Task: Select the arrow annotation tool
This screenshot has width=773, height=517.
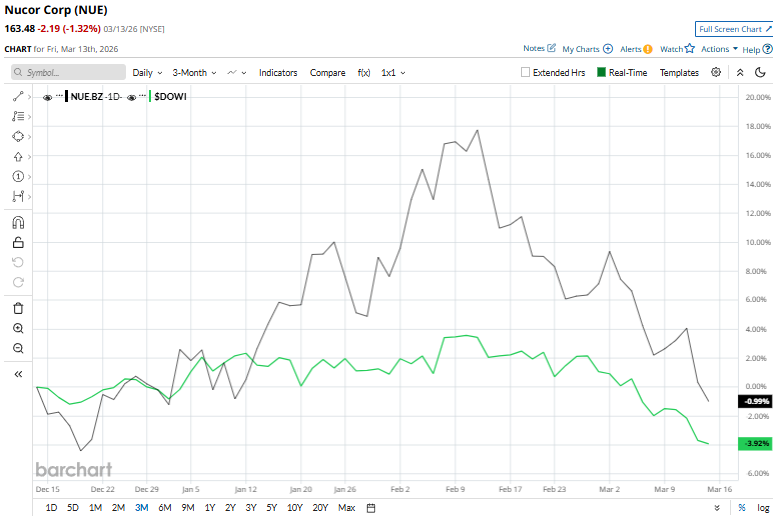Action: pyautogui.click(x=18, y=157)
